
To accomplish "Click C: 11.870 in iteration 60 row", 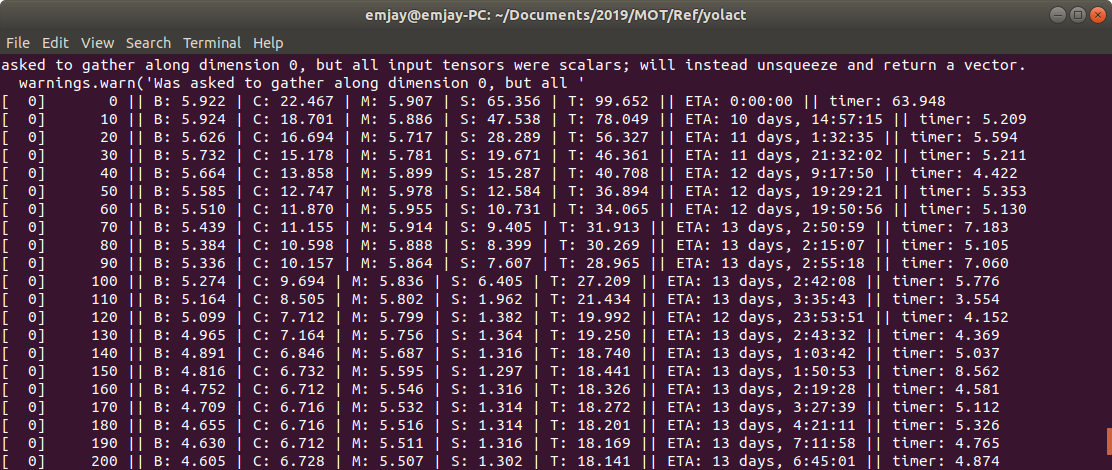I will tap(293, 210).
